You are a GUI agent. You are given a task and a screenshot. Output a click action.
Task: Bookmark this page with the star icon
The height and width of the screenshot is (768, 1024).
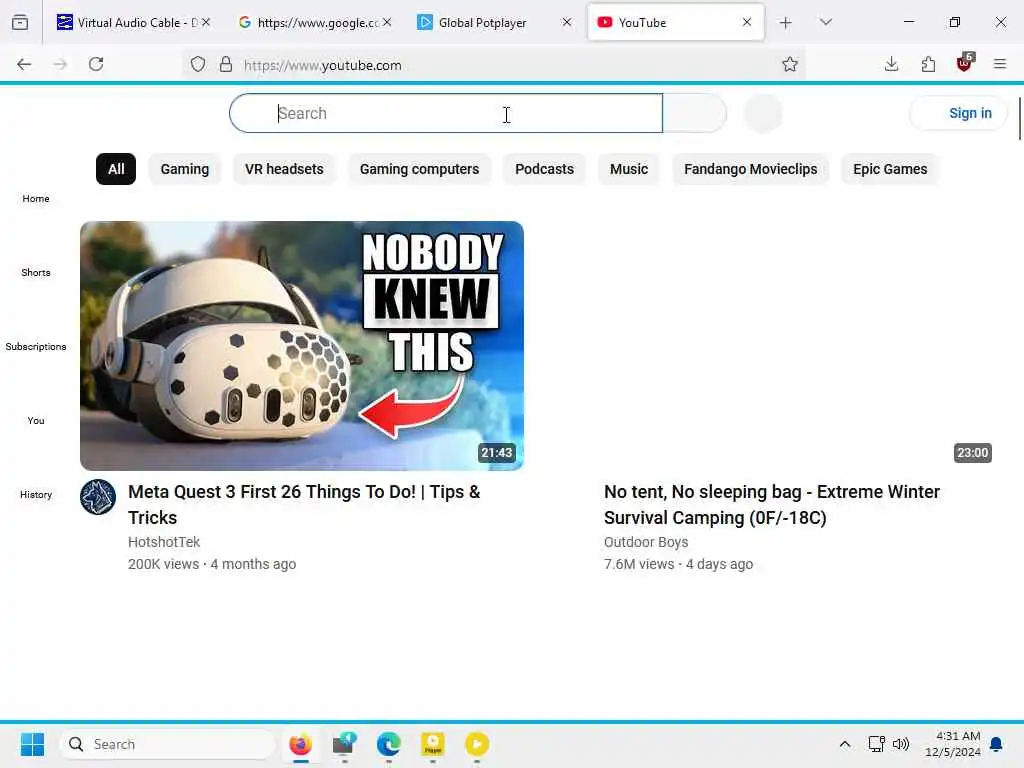(x=790, y=64)
